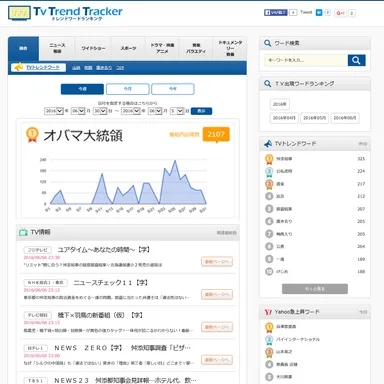Click the blue megaphone icon in sidebar TVトレンドワード header
The height and width of the screenshot is (384, 384).
click(268, 144)
